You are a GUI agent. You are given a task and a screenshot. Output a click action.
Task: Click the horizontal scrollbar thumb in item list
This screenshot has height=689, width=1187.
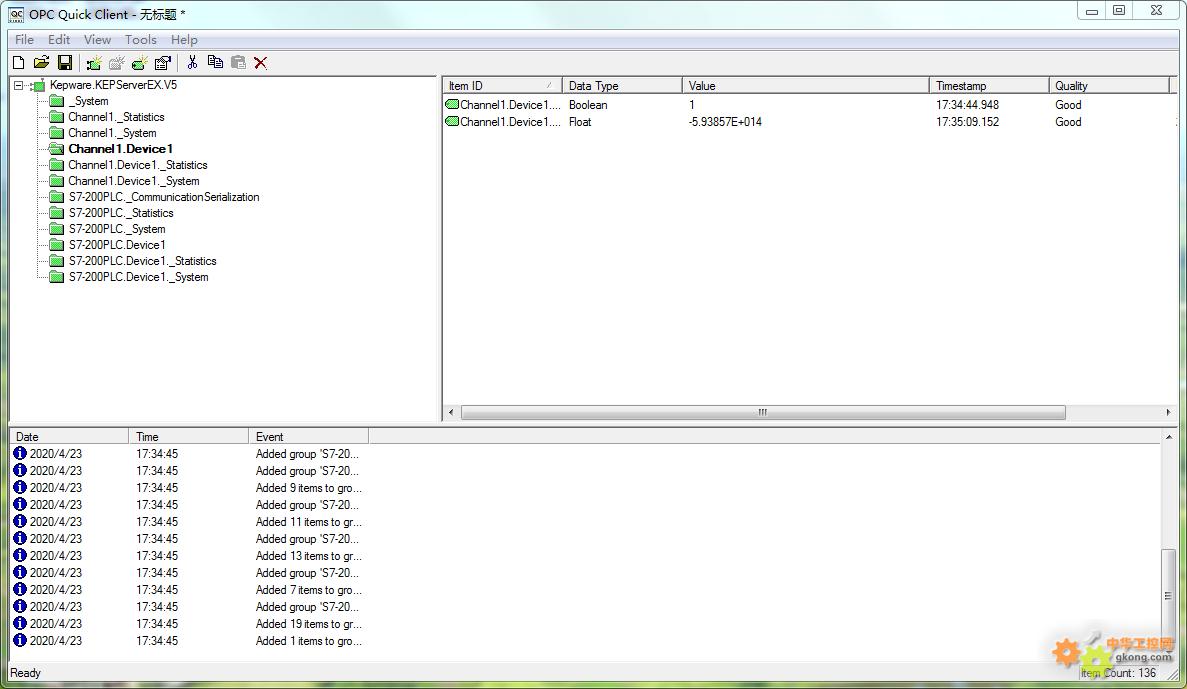(763, 413)
